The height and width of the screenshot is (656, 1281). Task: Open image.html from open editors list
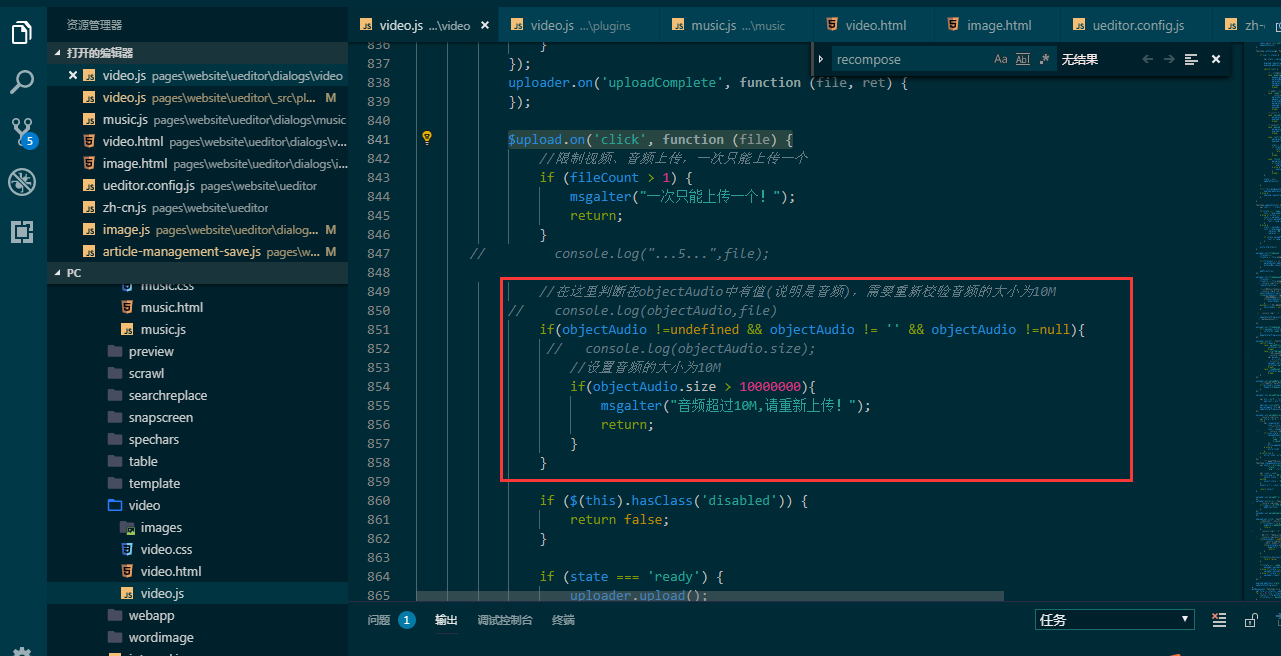point(198,163)
